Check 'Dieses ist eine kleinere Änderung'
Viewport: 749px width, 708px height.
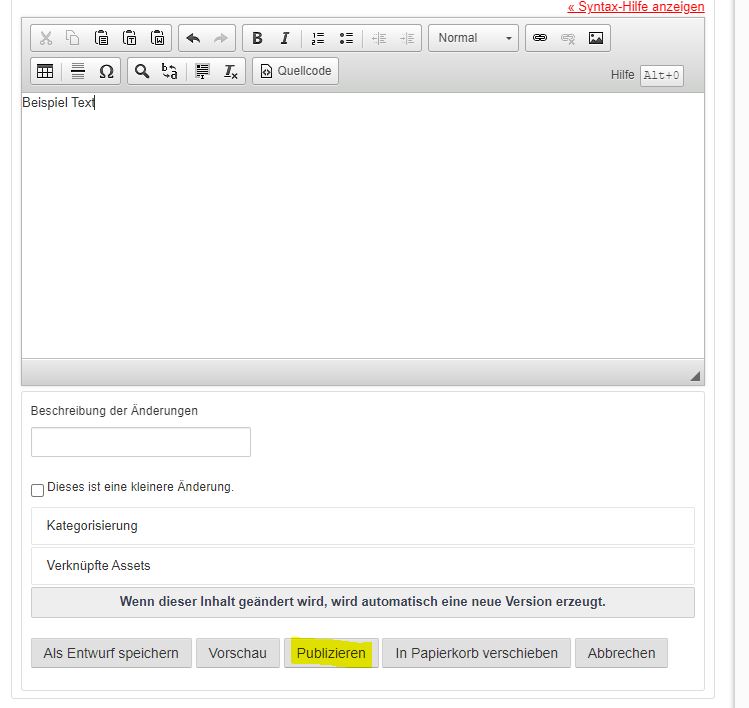(38, 490)
